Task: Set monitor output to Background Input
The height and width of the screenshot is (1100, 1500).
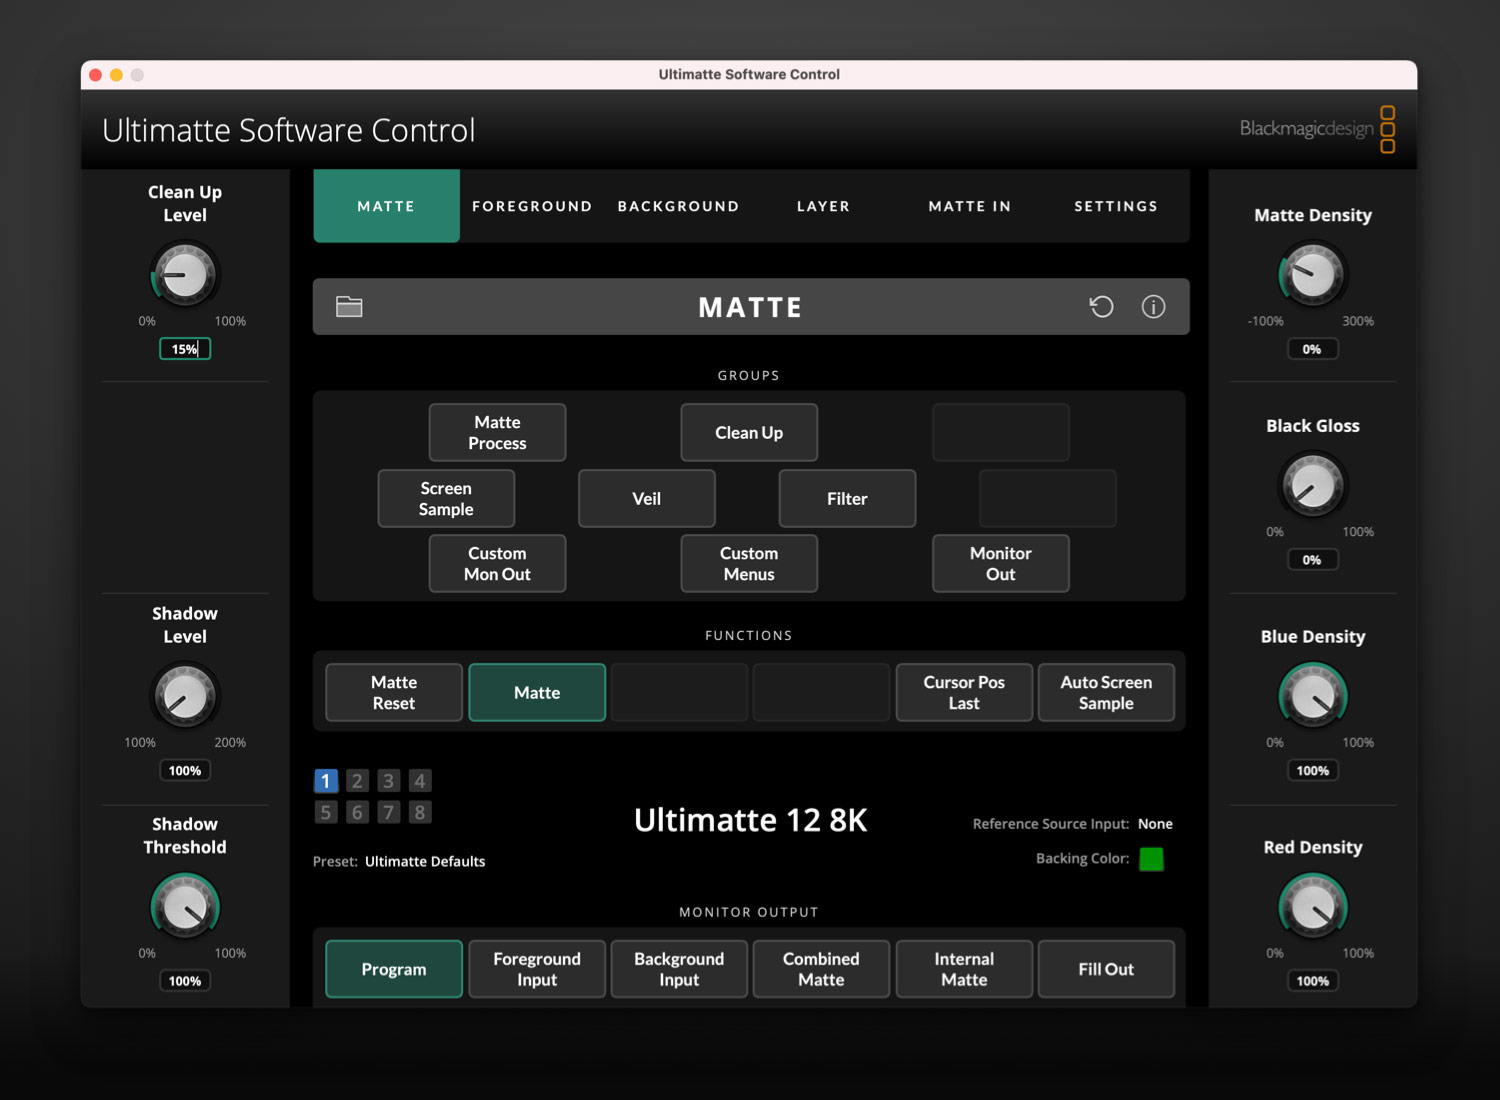Action: [679, 969]
